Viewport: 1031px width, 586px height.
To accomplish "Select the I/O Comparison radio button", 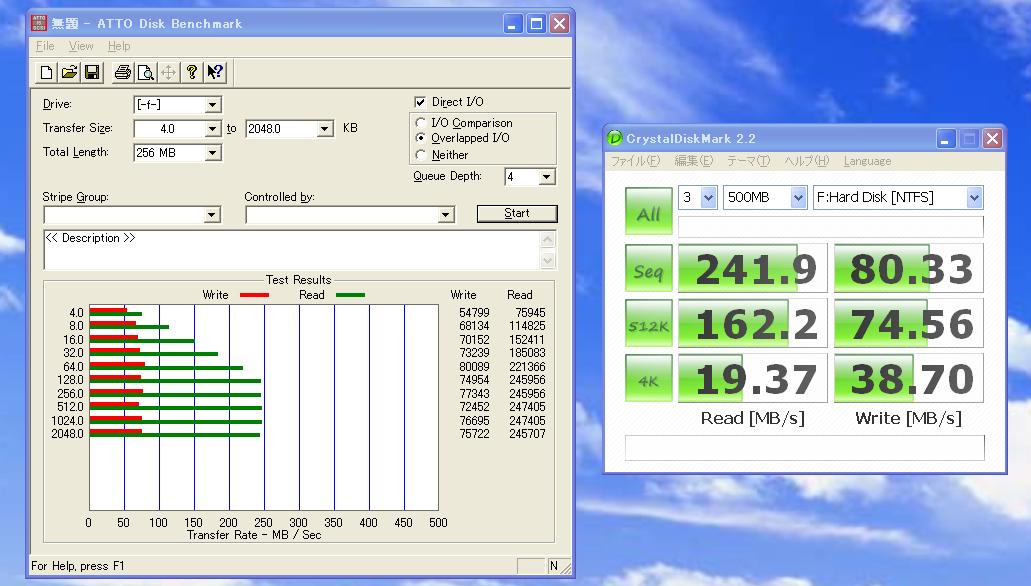I will click(x=421, y=123).
